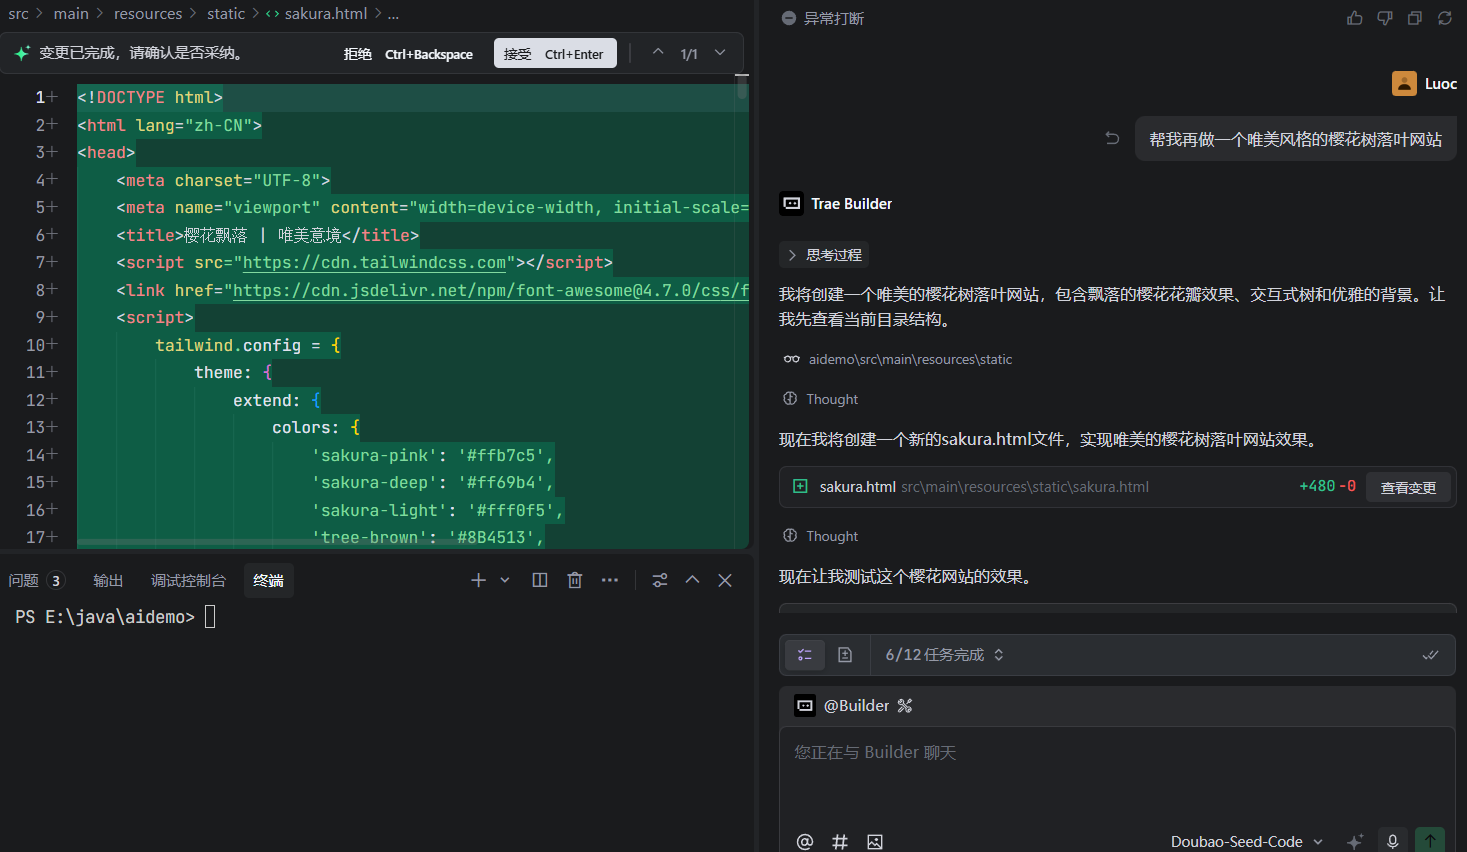Click the terminal settings sliders icon
This screenshot has height=852, width=1467.
click(660, 580)
